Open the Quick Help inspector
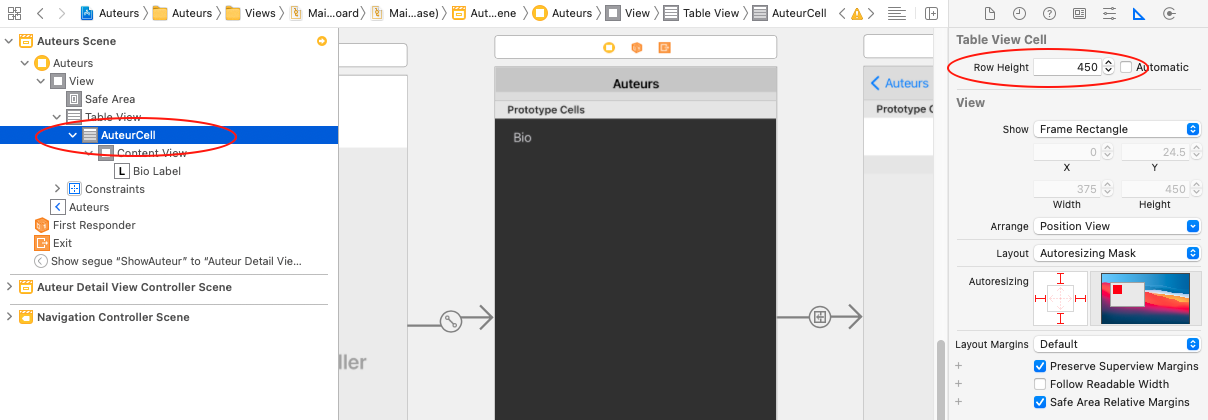 tap(1049, 14)
